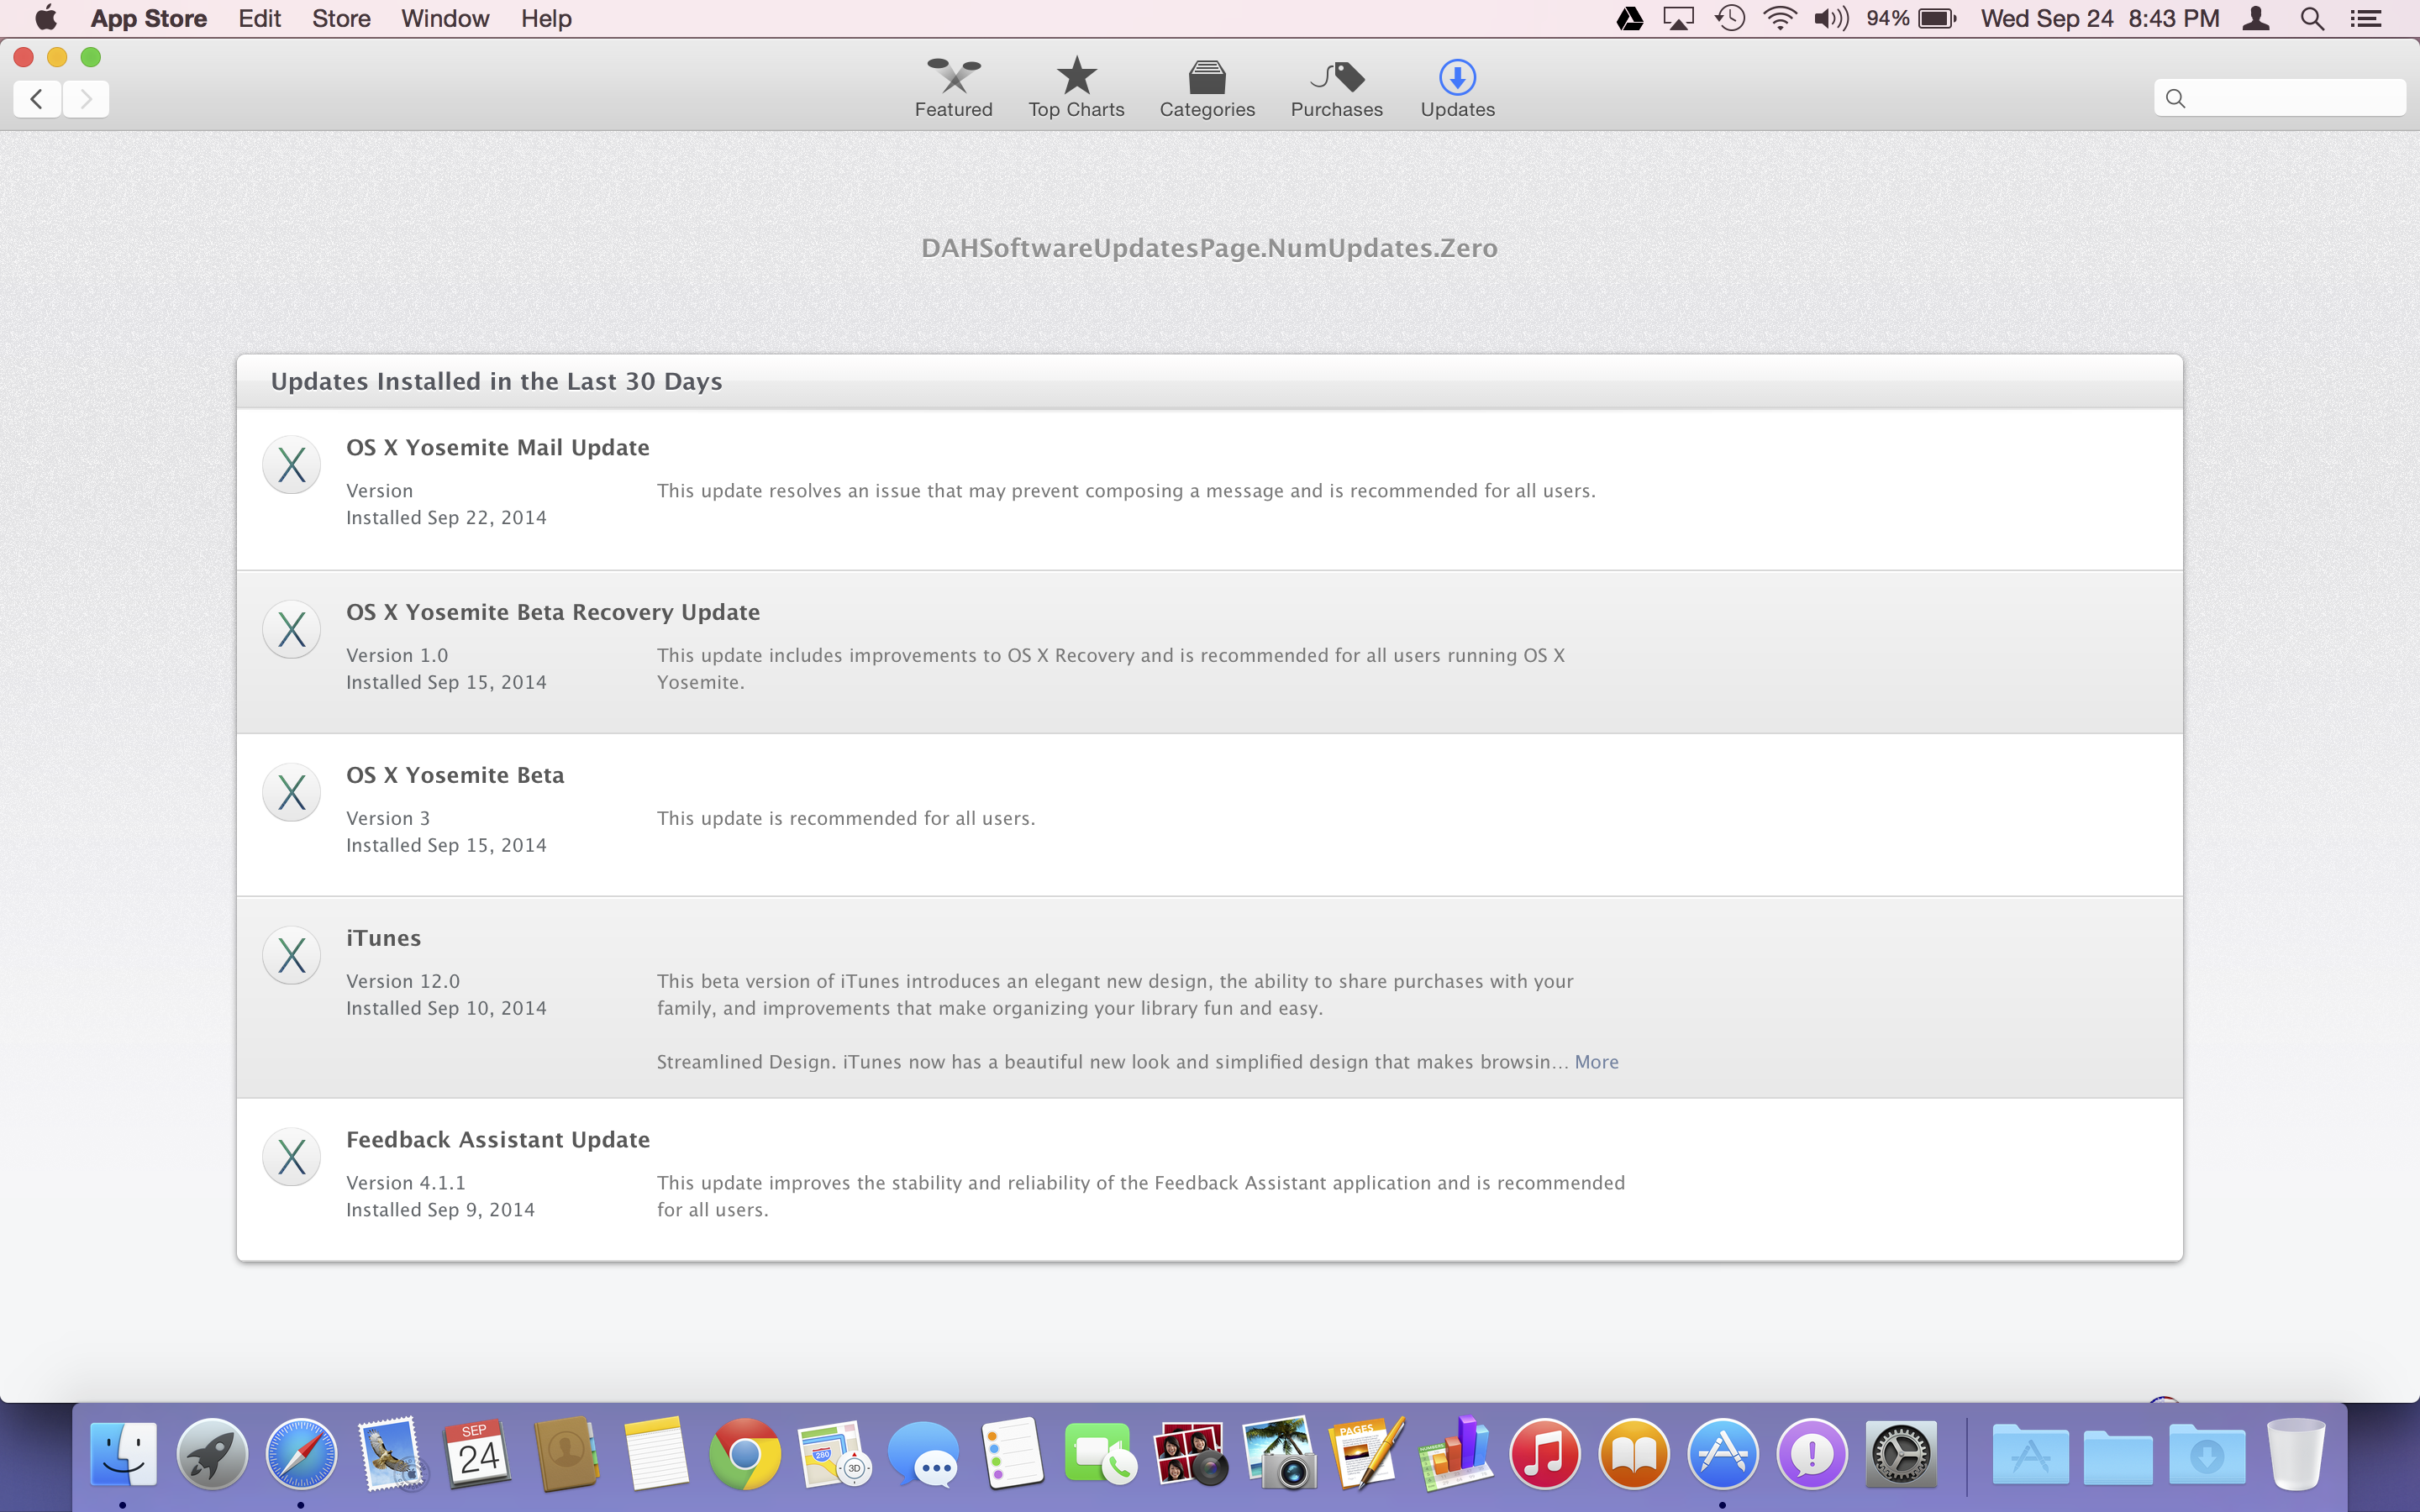Open iTunes from the Dock
Screen dimensions: 2420x1512
pos(1545,1454)
